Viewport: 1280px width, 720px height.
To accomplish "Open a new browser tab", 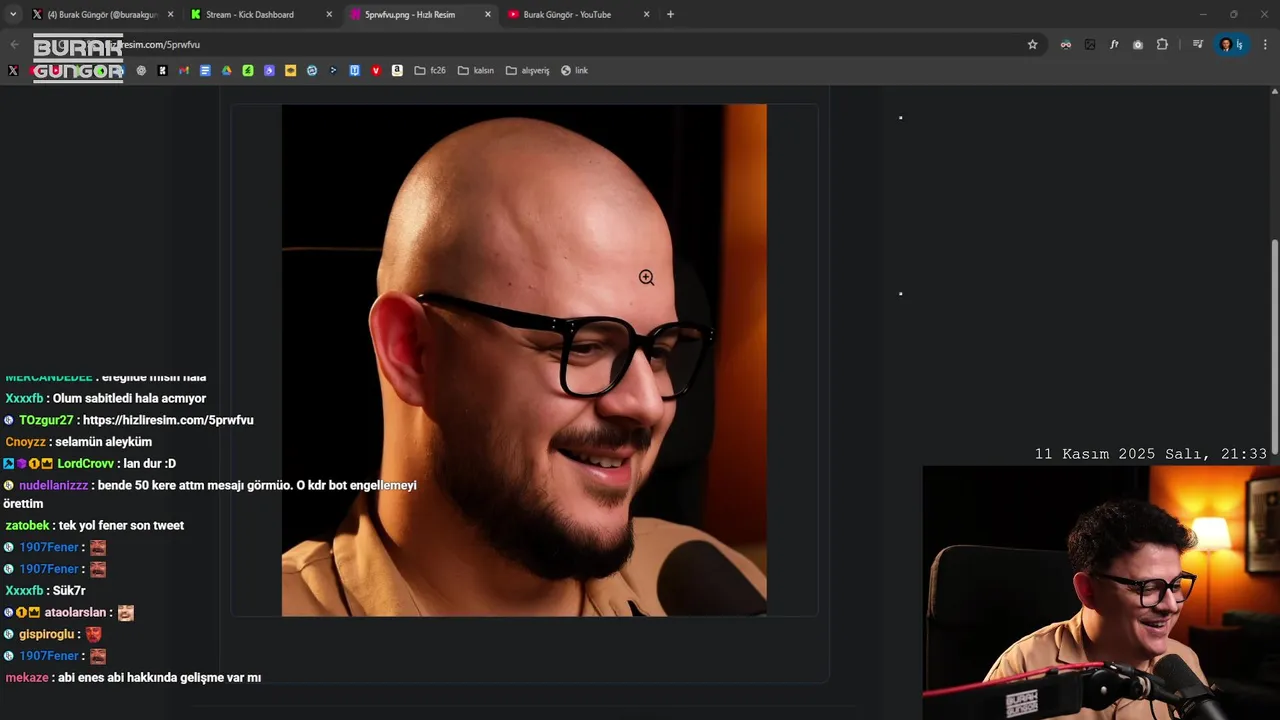I will coord(670,14).
